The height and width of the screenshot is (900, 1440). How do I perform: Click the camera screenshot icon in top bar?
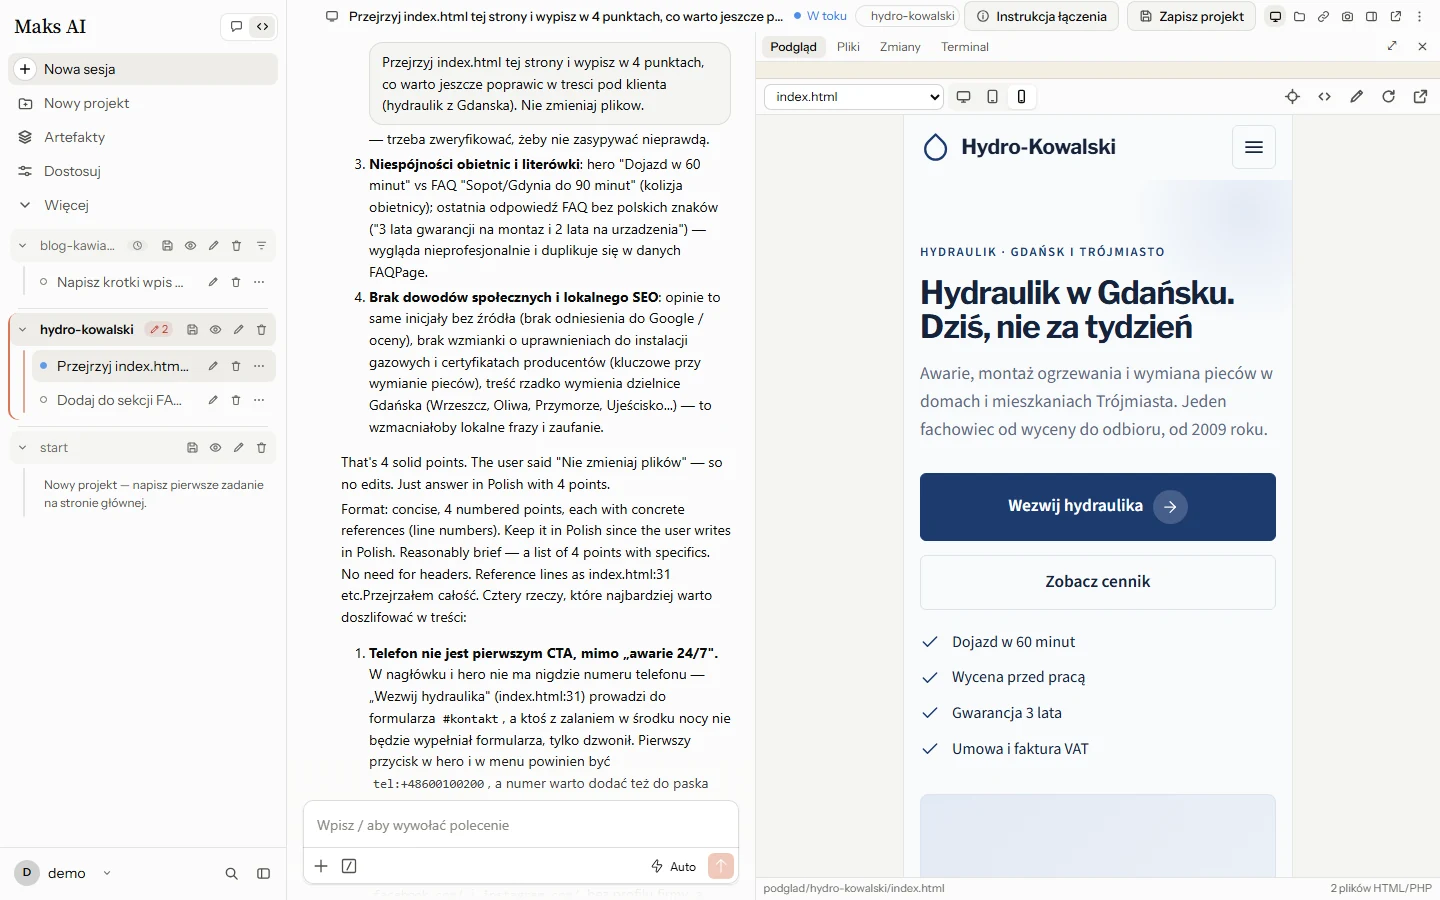(x=1347, y=16)
